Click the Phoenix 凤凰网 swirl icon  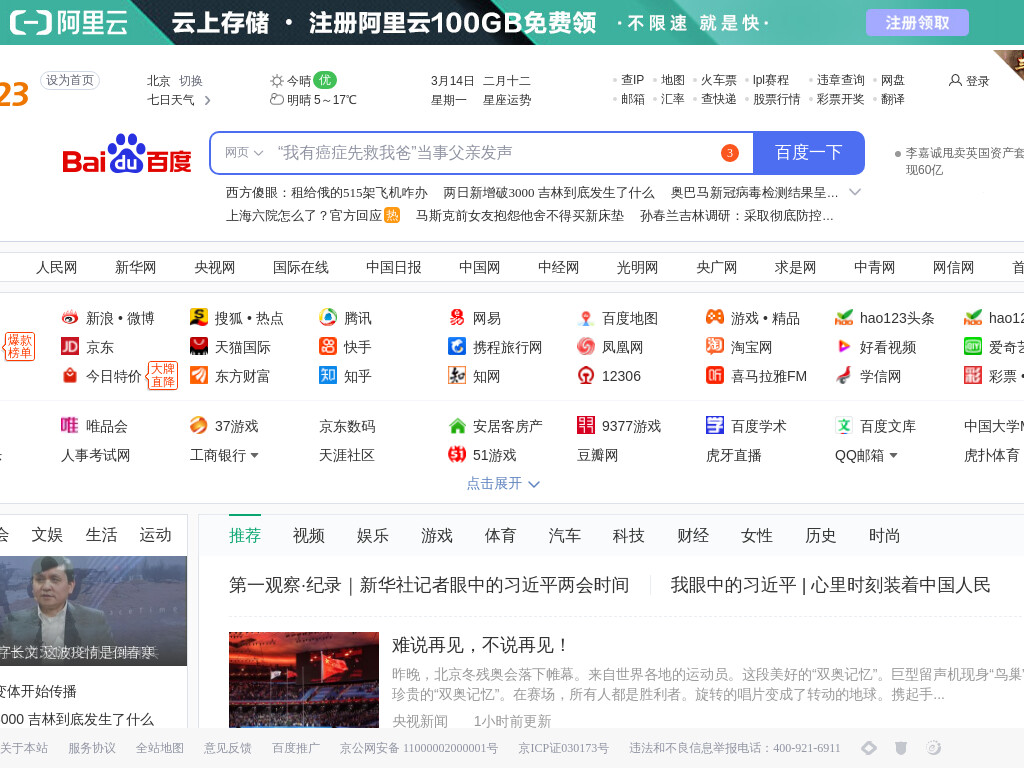(586, 346)
